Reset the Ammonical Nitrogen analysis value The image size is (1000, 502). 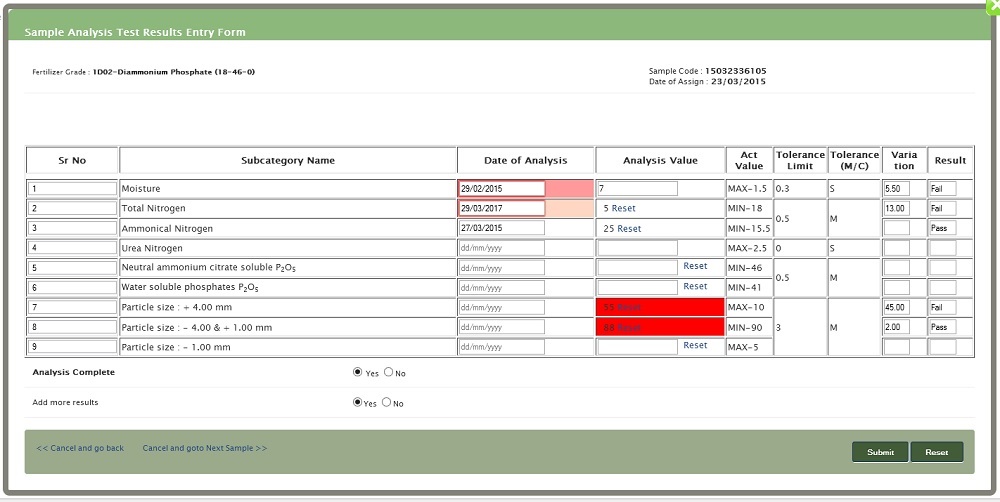click(629, 229)
